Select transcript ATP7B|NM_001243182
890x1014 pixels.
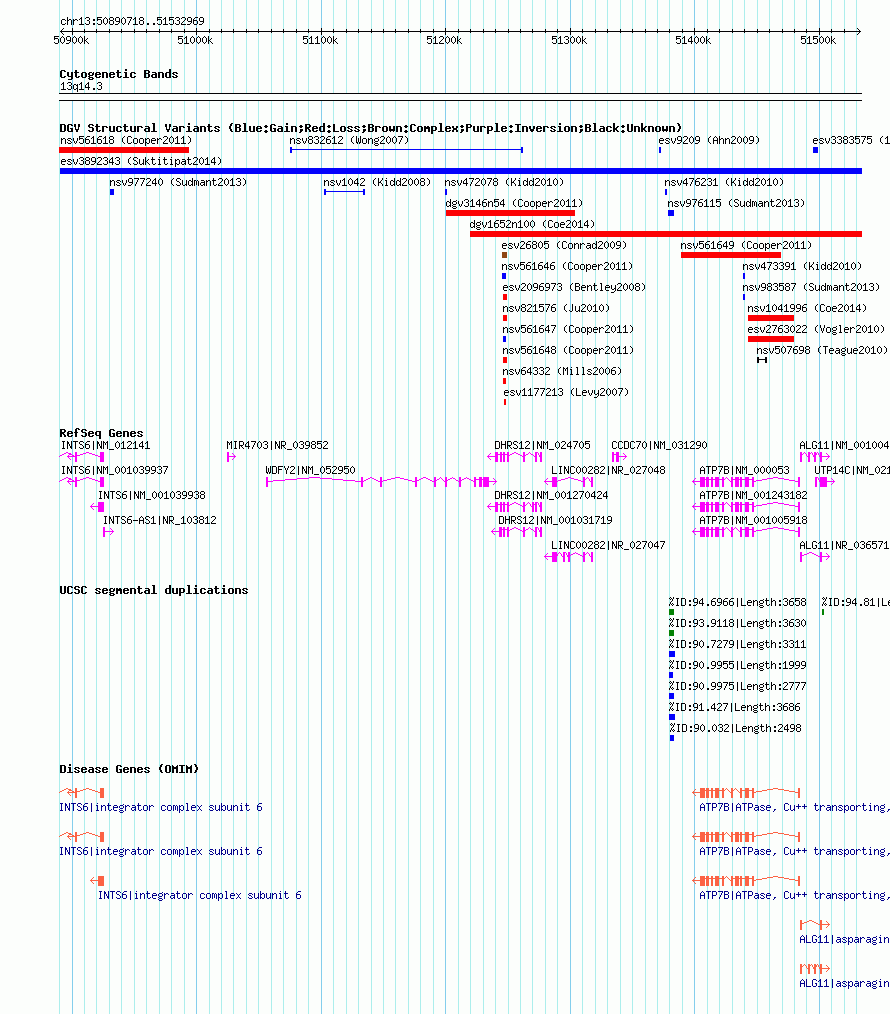(753, 495)
